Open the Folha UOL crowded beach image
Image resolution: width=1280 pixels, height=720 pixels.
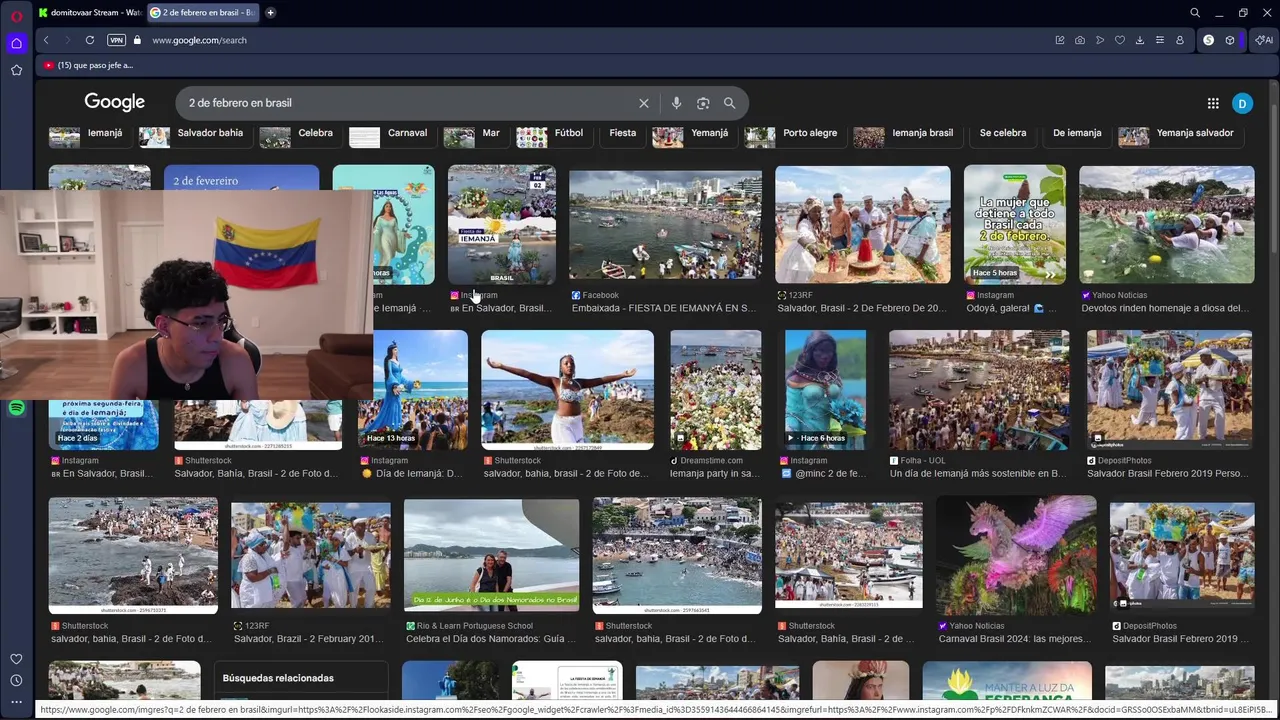click(978, 390)
